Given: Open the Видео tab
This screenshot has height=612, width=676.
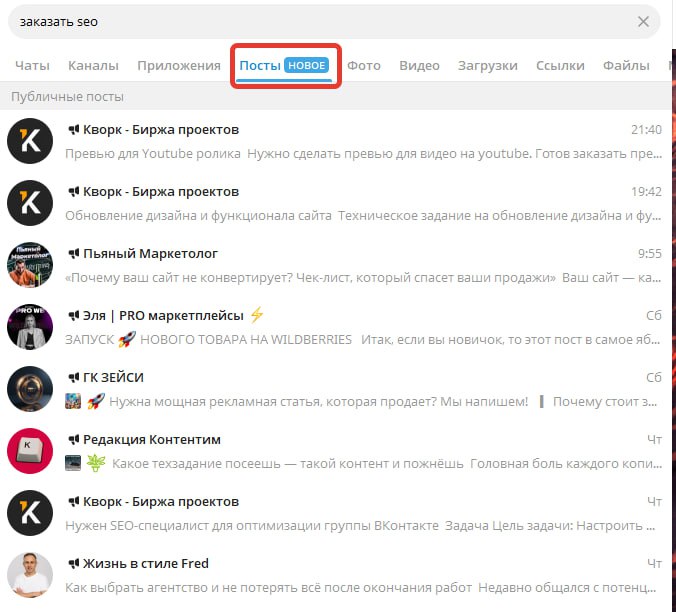Looking at the screenshot, I should (419, 66).
